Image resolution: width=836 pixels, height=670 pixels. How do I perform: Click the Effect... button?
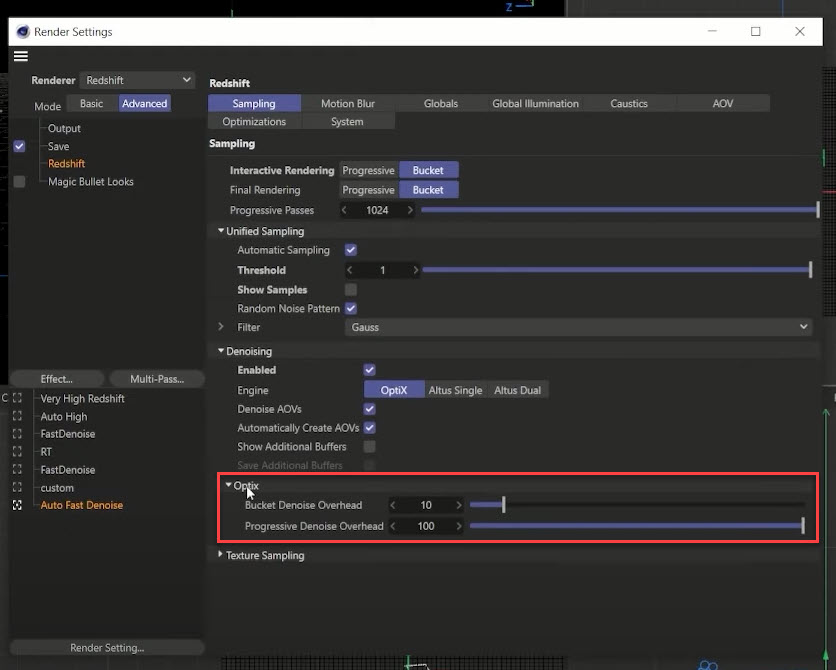[x=57, y=379]
